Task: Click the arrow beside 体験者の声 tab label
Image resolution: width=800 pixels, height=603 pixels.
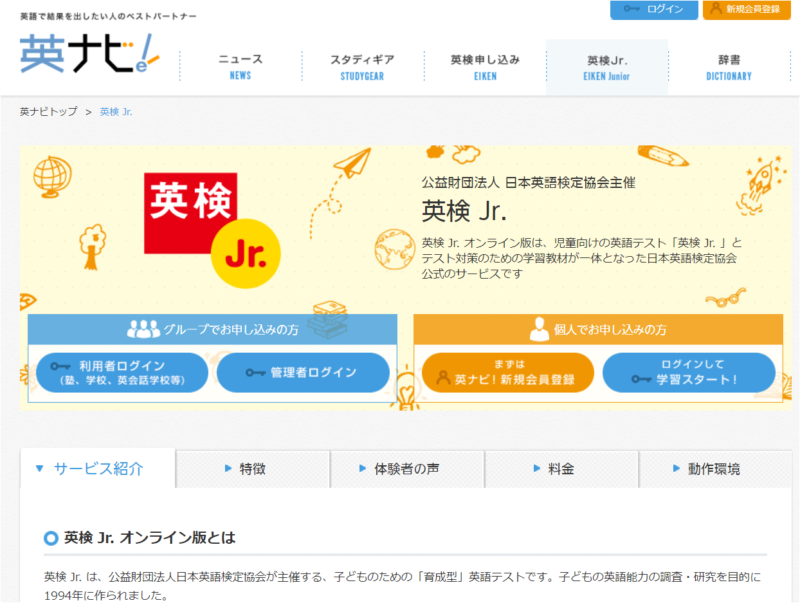Action: tap(362, 468)
